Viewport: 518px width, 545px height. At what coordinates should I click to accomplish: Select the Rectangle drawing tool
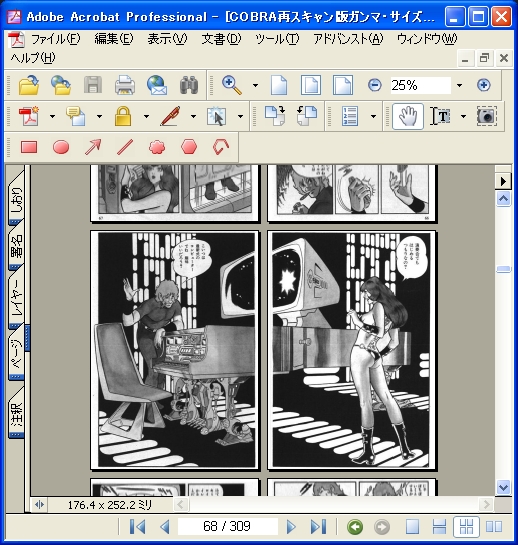click(x=29, y=147)
